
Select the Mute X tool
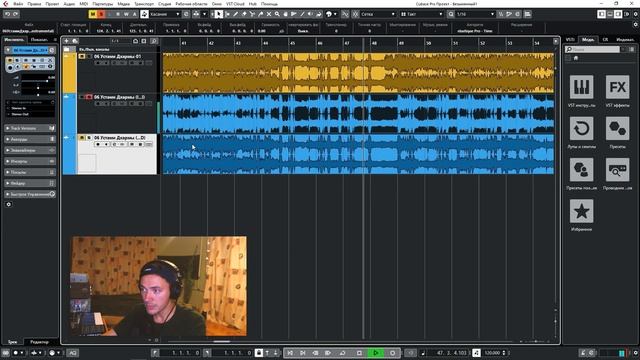[269, 14]
